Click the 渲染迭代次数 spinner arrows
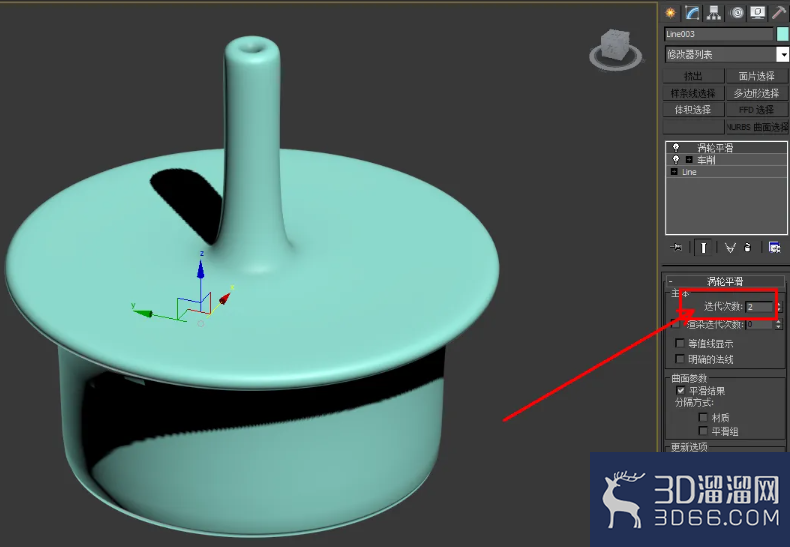 coord(779,324)
